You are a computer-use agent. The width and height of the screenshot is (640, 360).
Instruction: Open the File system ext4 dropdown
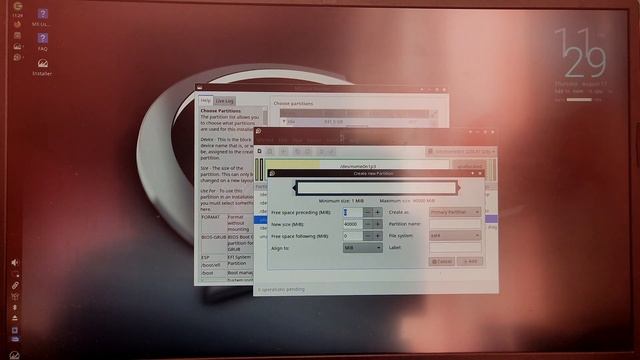(455, 236)
